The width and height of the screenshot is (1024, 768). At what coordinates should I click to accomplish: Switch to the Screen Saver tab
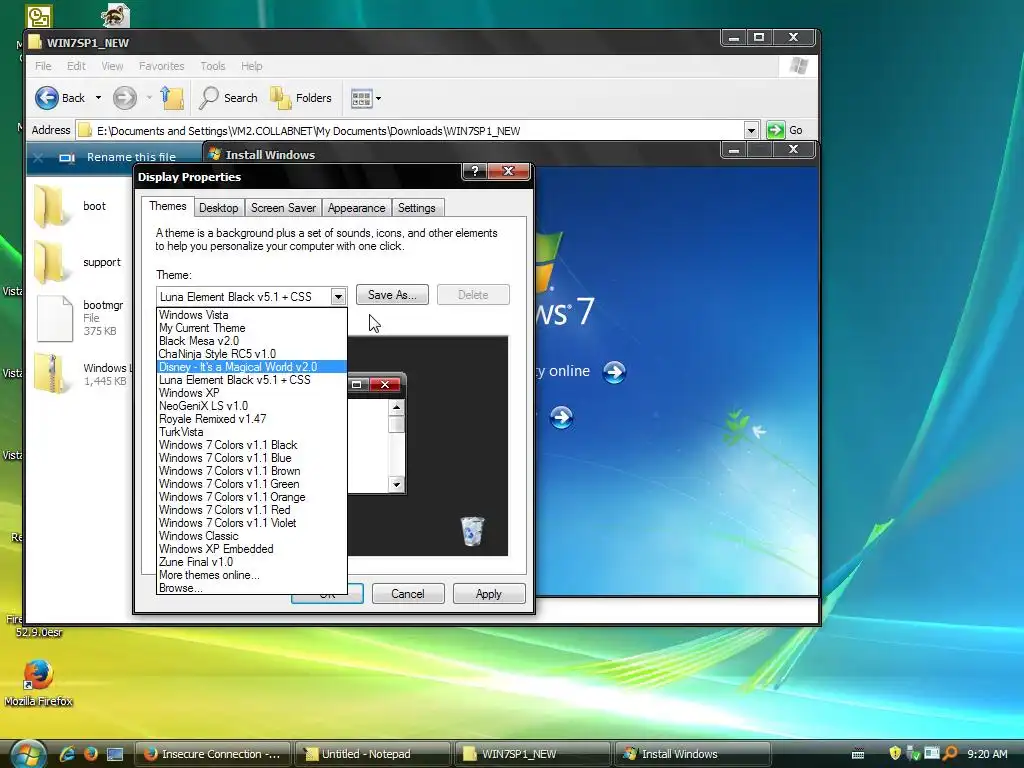pos(283,208)
